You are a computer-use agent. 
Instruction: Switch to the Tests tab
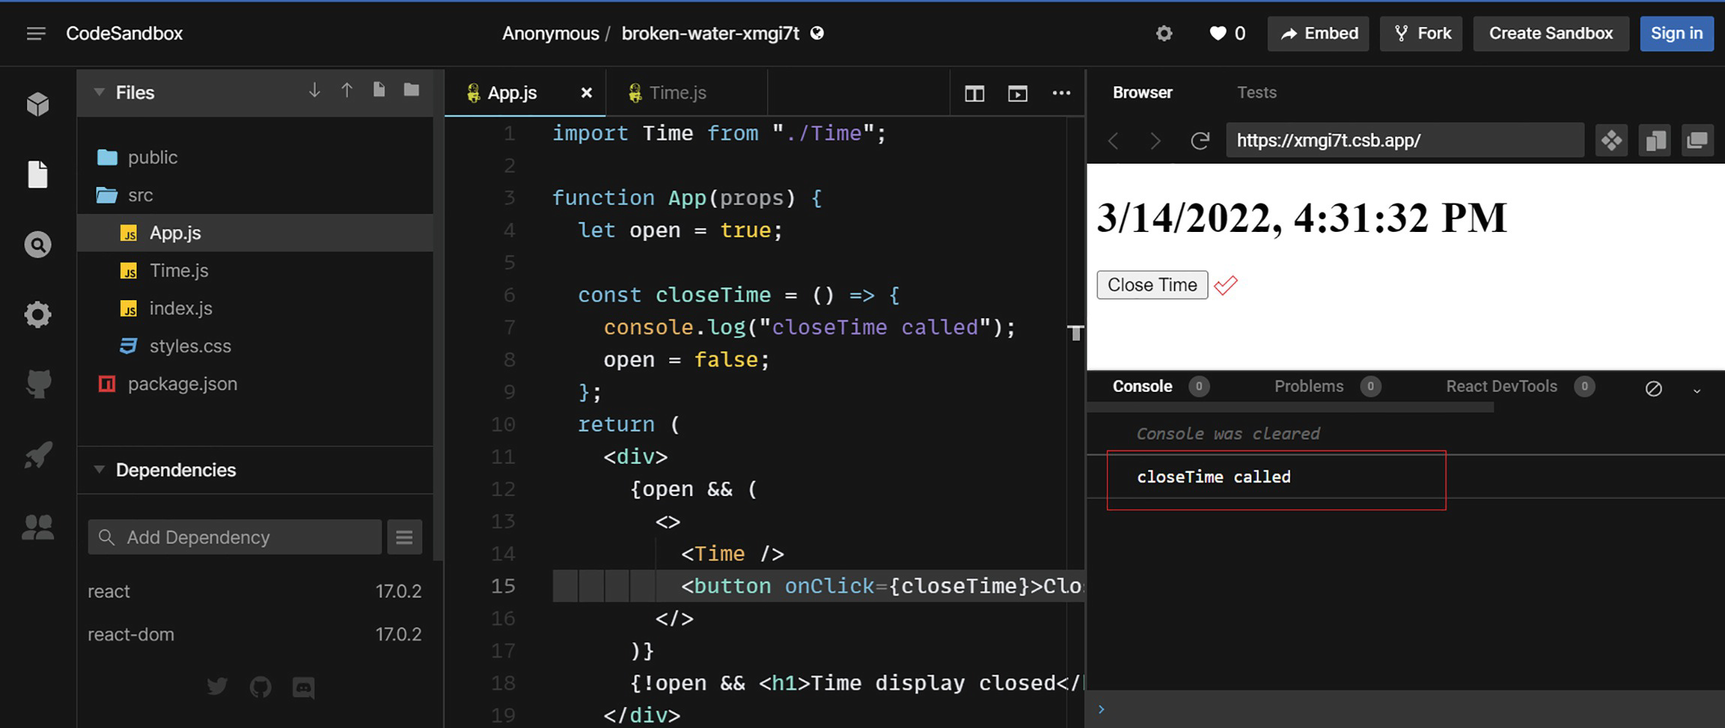[x=1256, y=92]
